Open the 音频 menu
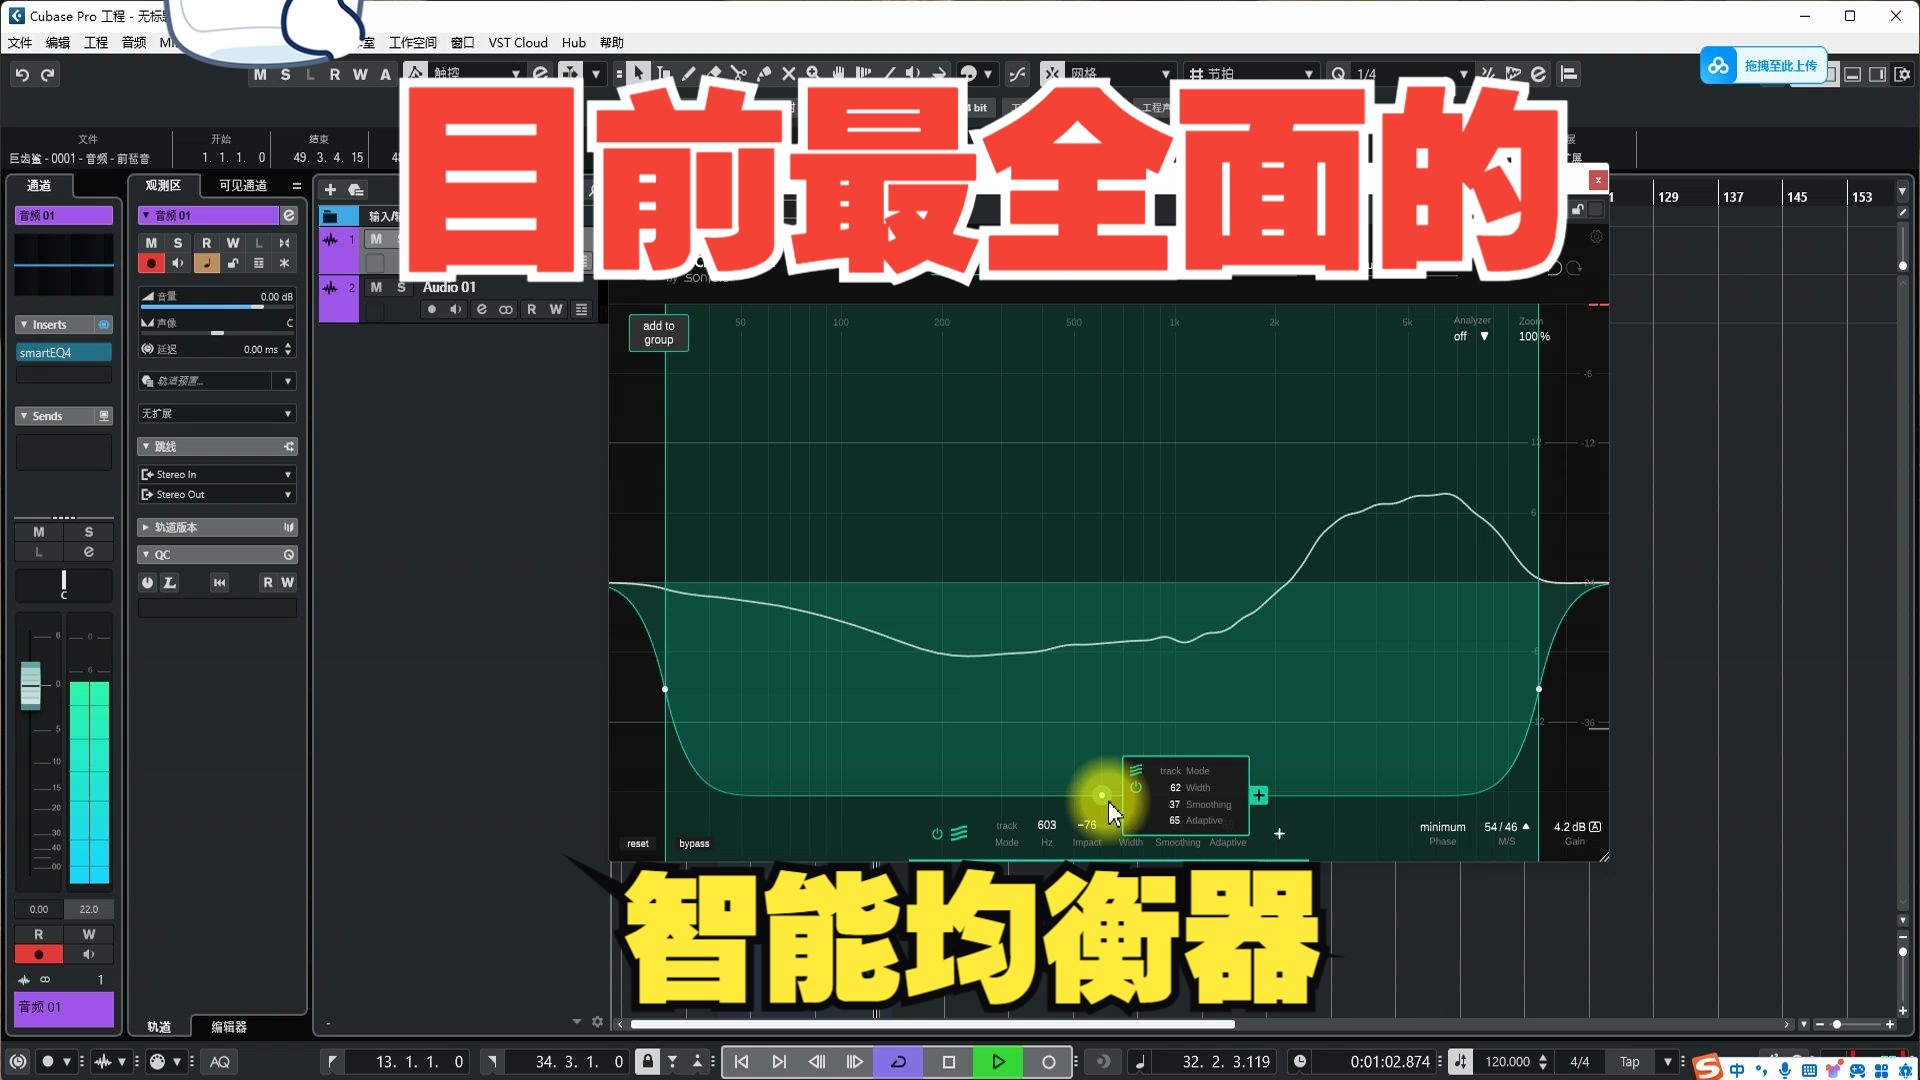Viewport: 1920px width, 1080px height. coord(134,43)
